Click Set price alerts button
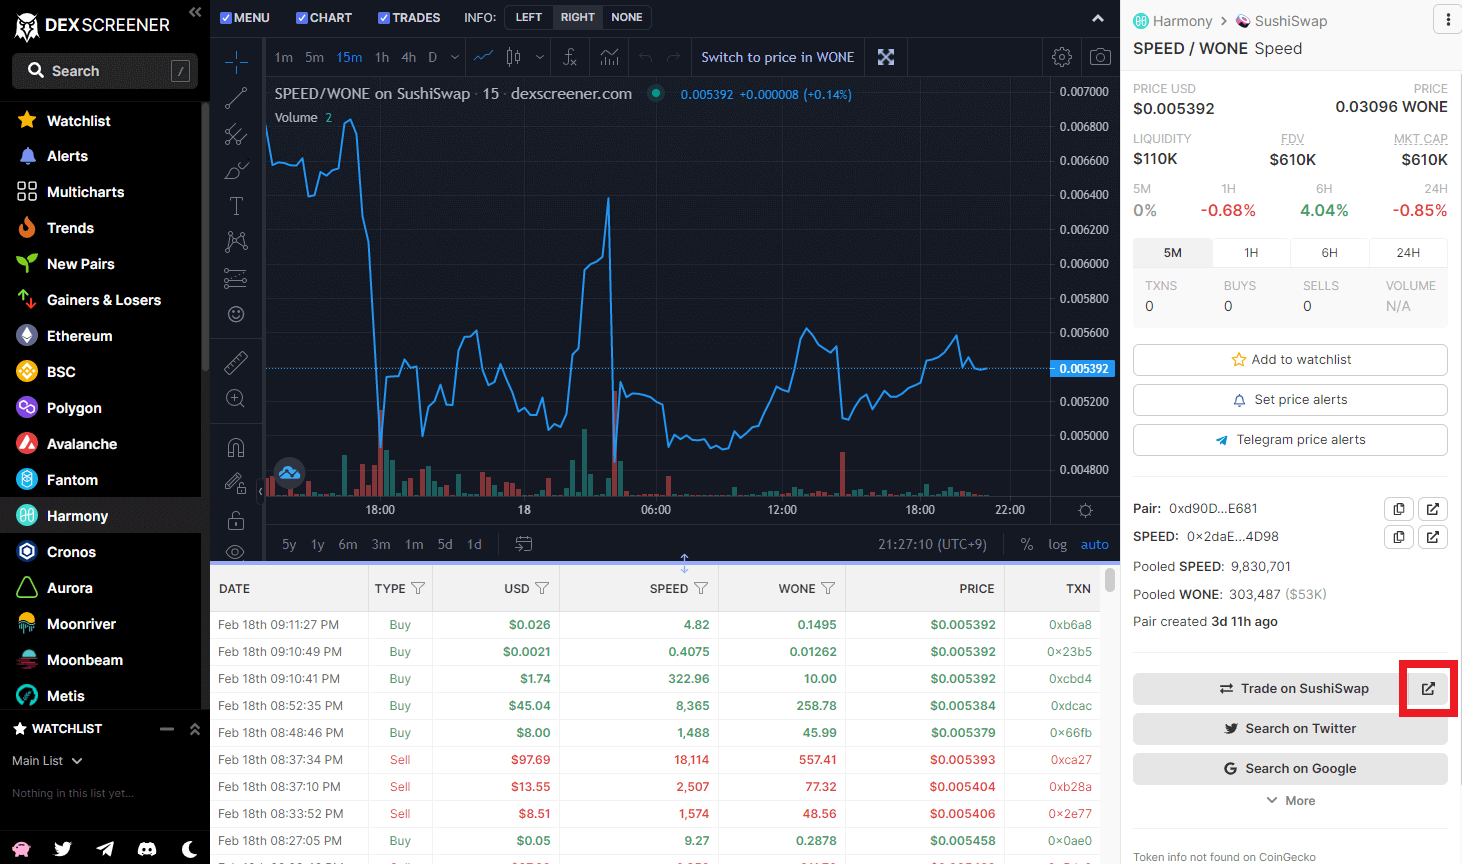This screenshot has width=1462, height=864. click(x=1290, y=400)
